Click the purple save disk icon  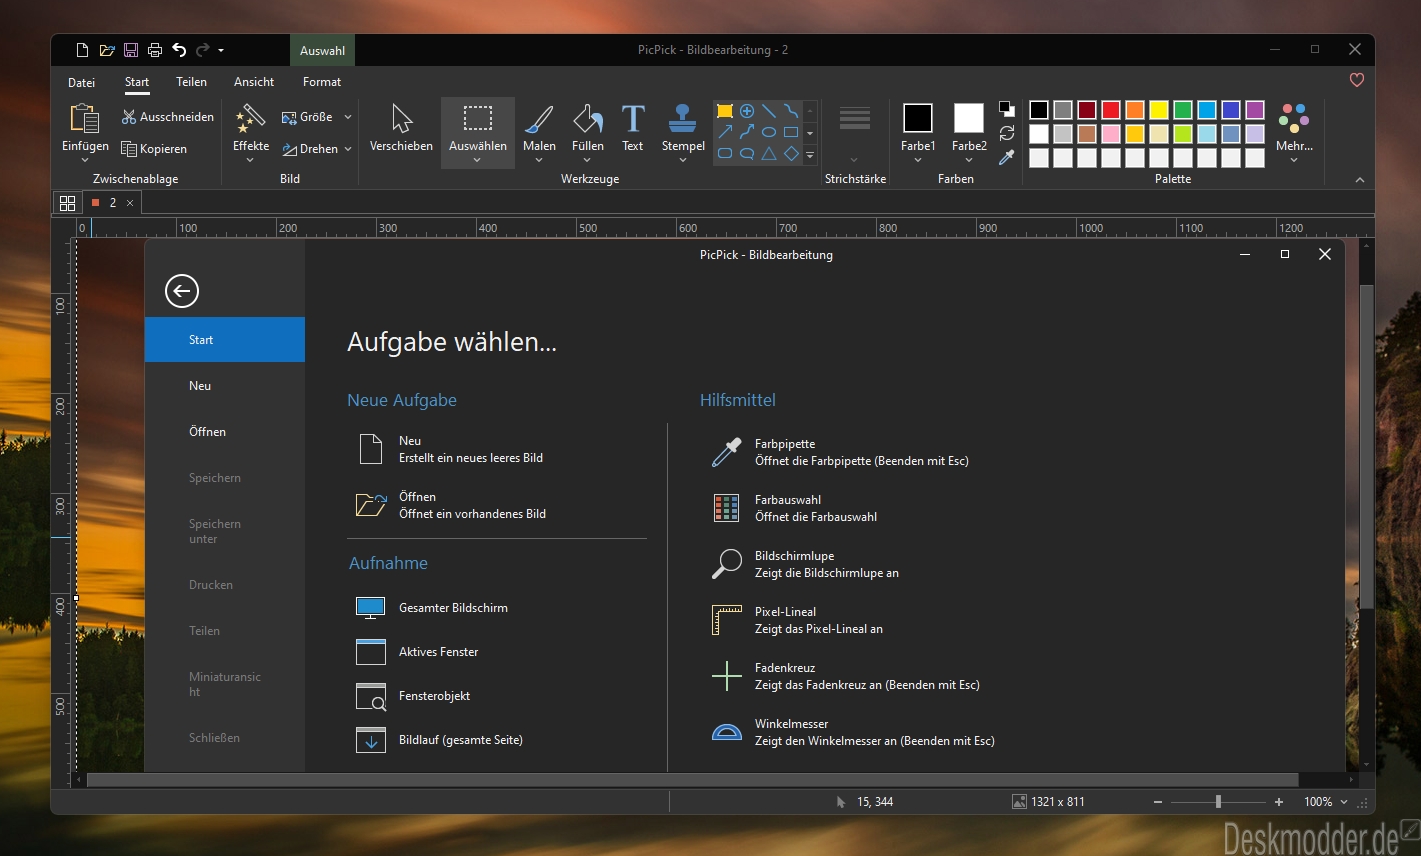(131, 50)
